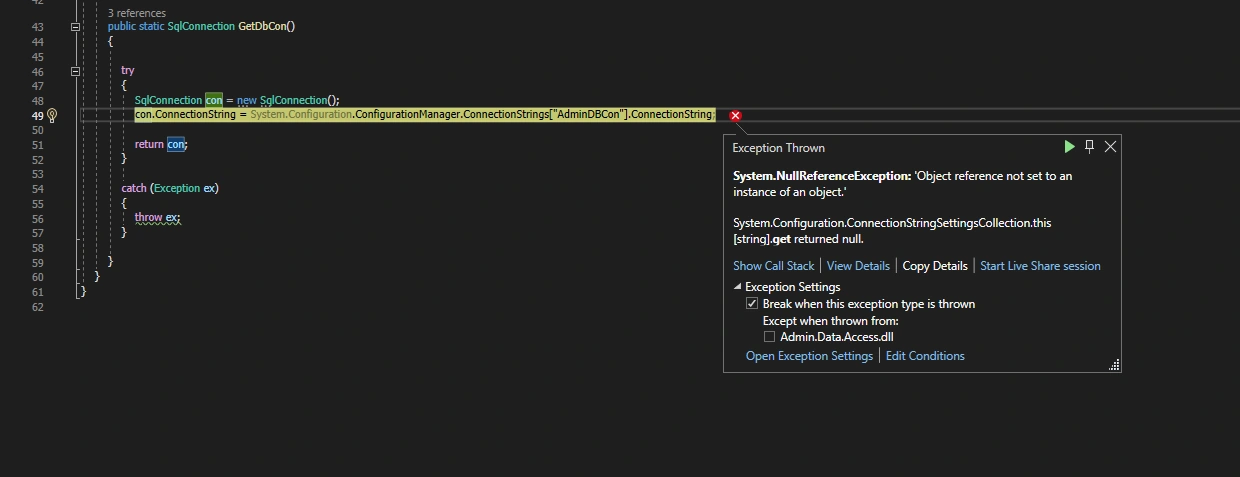Click the throw ex statement
The height and width of the screenshot is (477, 1240).
[158, 217]
